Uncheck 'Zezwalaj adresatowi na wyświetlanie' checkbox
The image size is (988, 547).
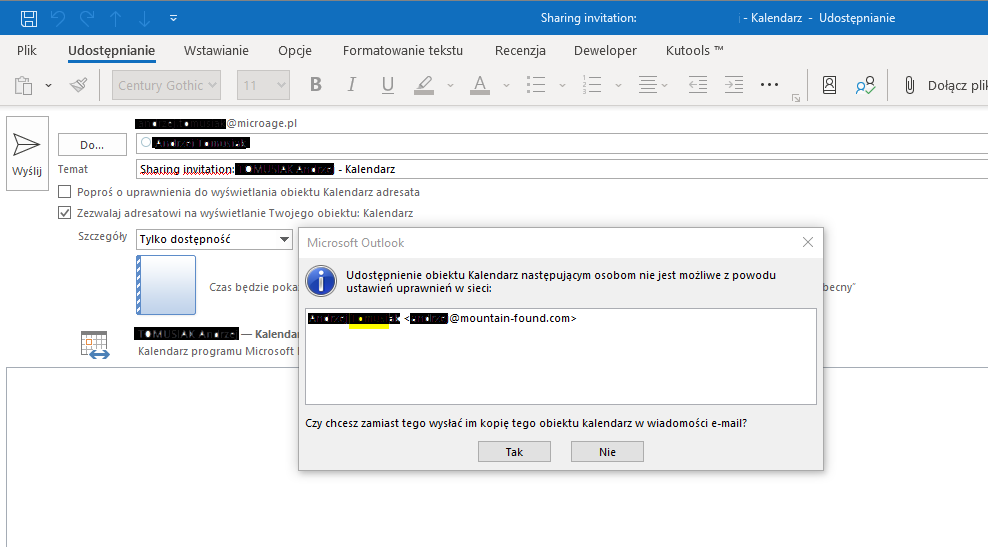64,213
